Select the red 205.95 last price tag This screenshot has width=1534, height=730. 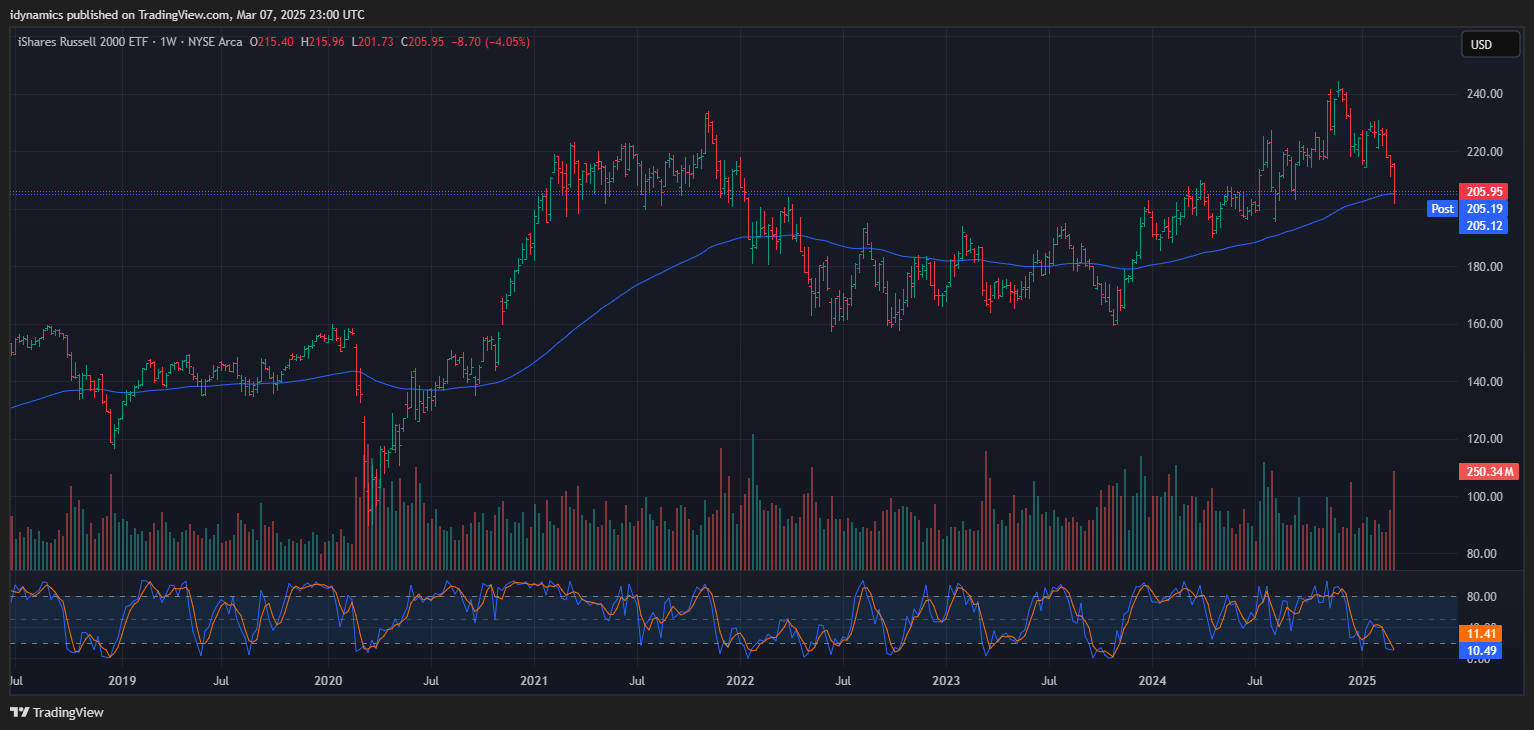[x=1482, y=191]
